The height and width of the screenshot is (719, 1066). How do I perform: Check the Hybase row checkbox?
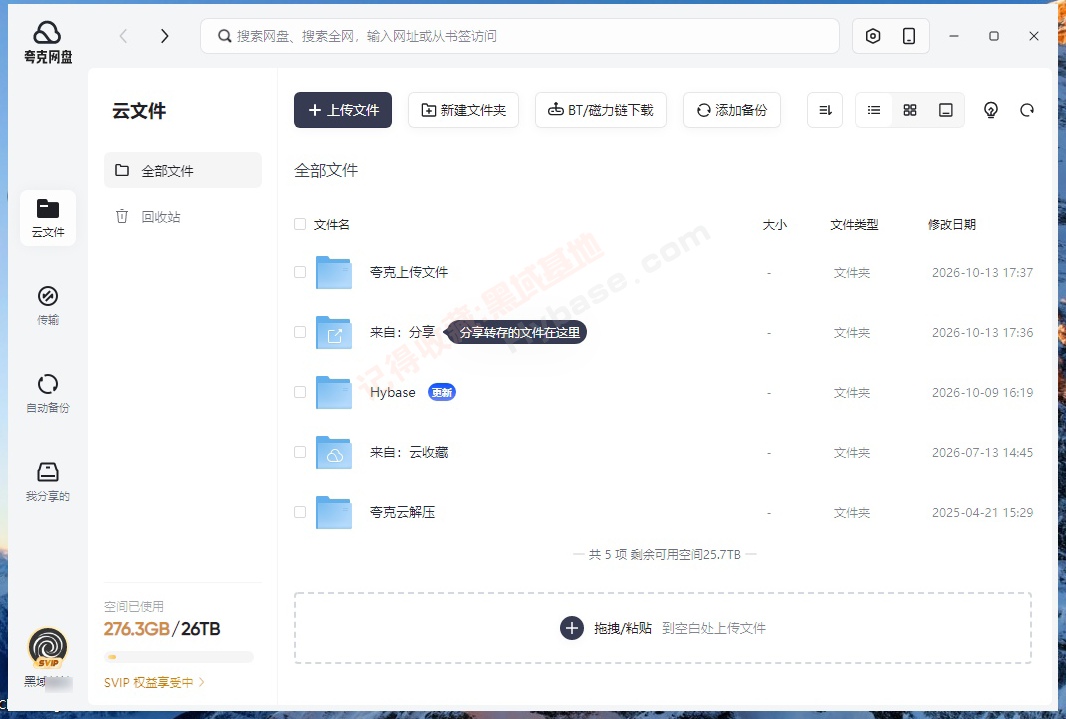pyautogui.click(x=300, y=392)
